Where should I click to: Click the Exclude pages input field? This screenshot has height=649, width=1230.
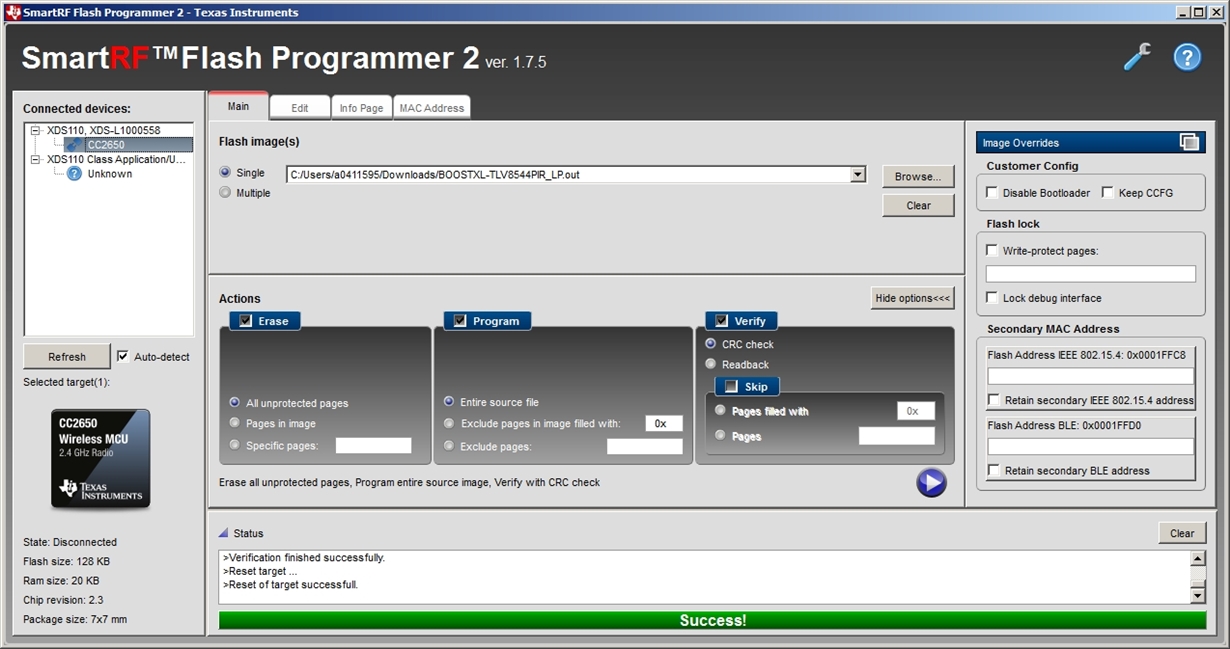(644, 445)
